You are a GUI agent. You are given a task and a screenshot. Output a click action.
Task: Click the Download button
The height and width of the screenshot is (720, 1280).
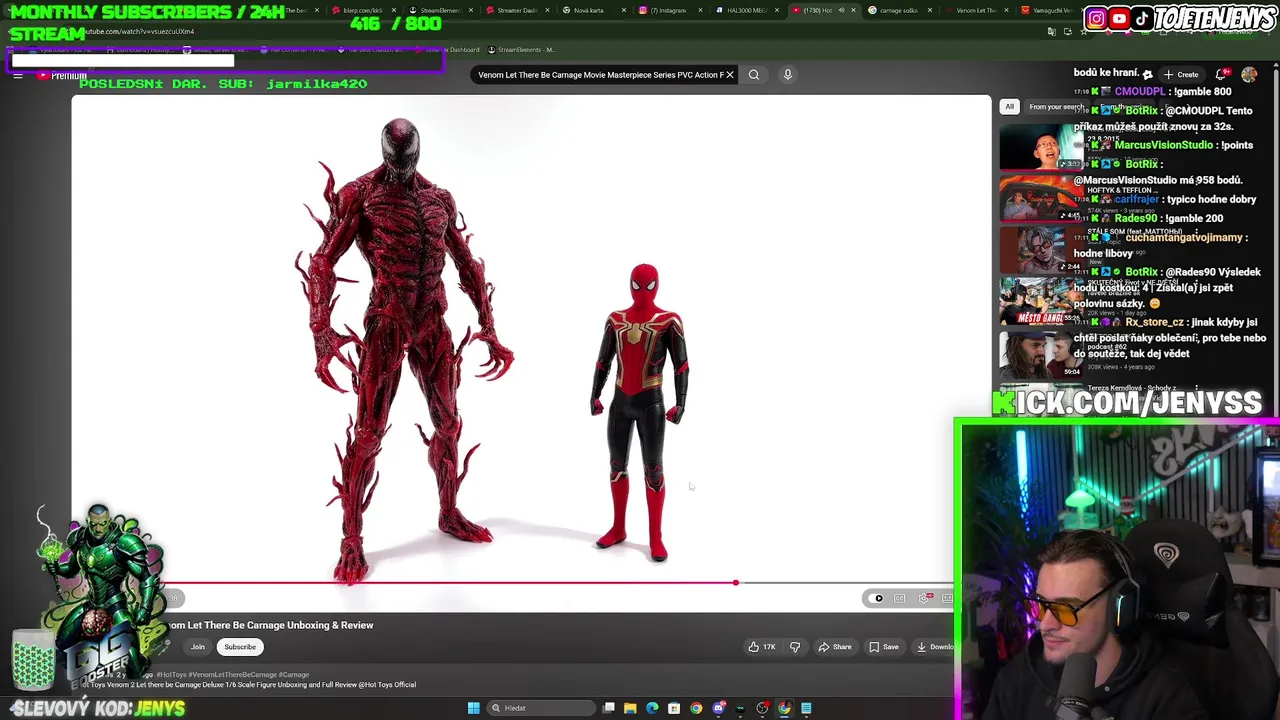pyautogui.click(x=935, y=647)
